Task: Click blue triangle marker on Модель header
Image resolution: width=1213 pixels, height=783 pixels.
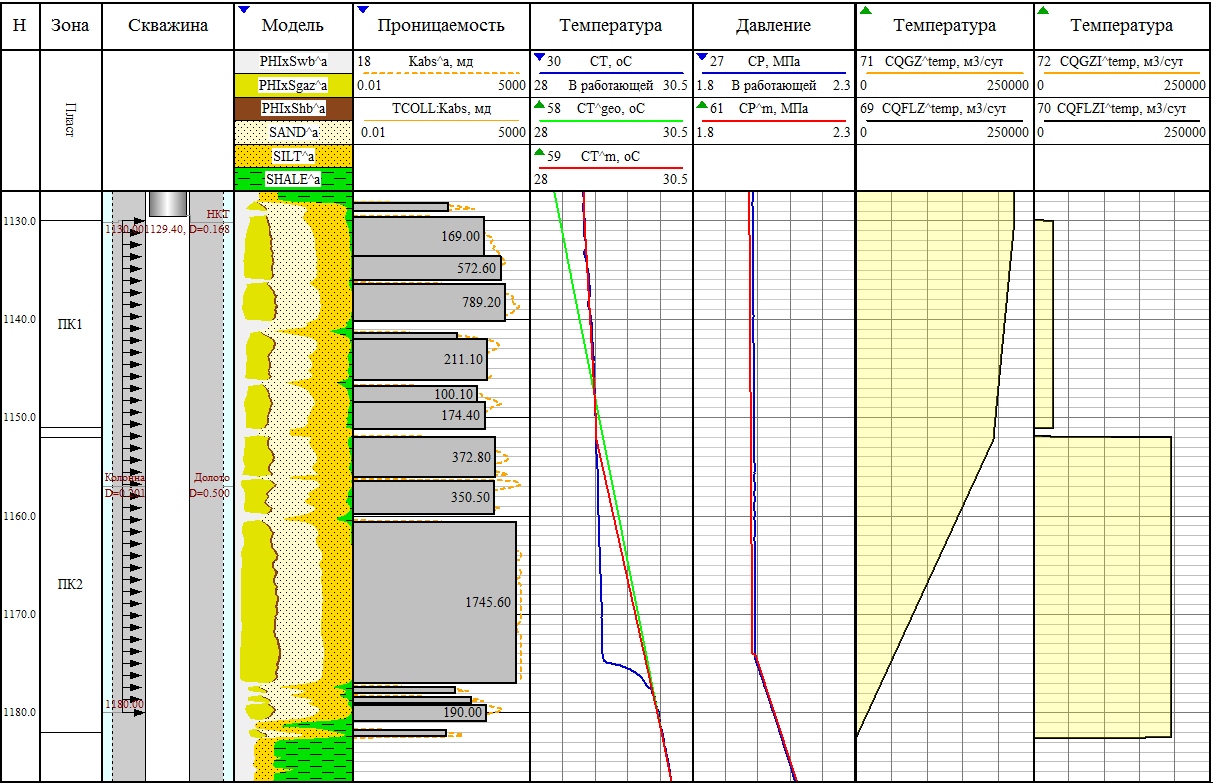Action: coord(245,10)
